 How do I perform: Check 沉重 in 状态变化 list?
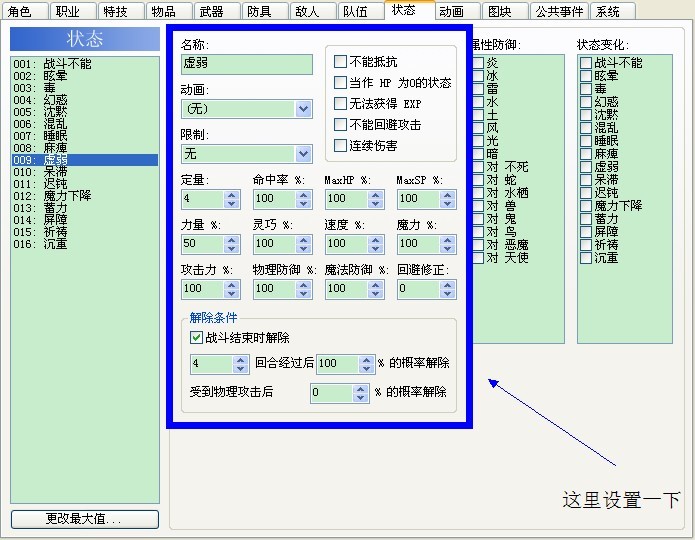586,258
